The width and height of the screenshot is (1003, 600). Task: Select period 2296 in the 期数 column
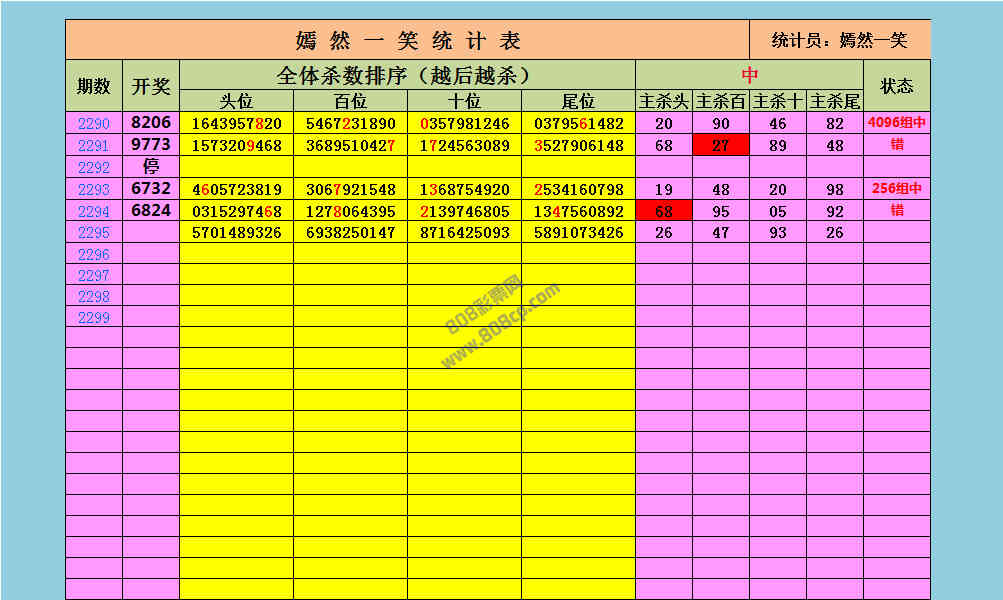coord(94,255)
